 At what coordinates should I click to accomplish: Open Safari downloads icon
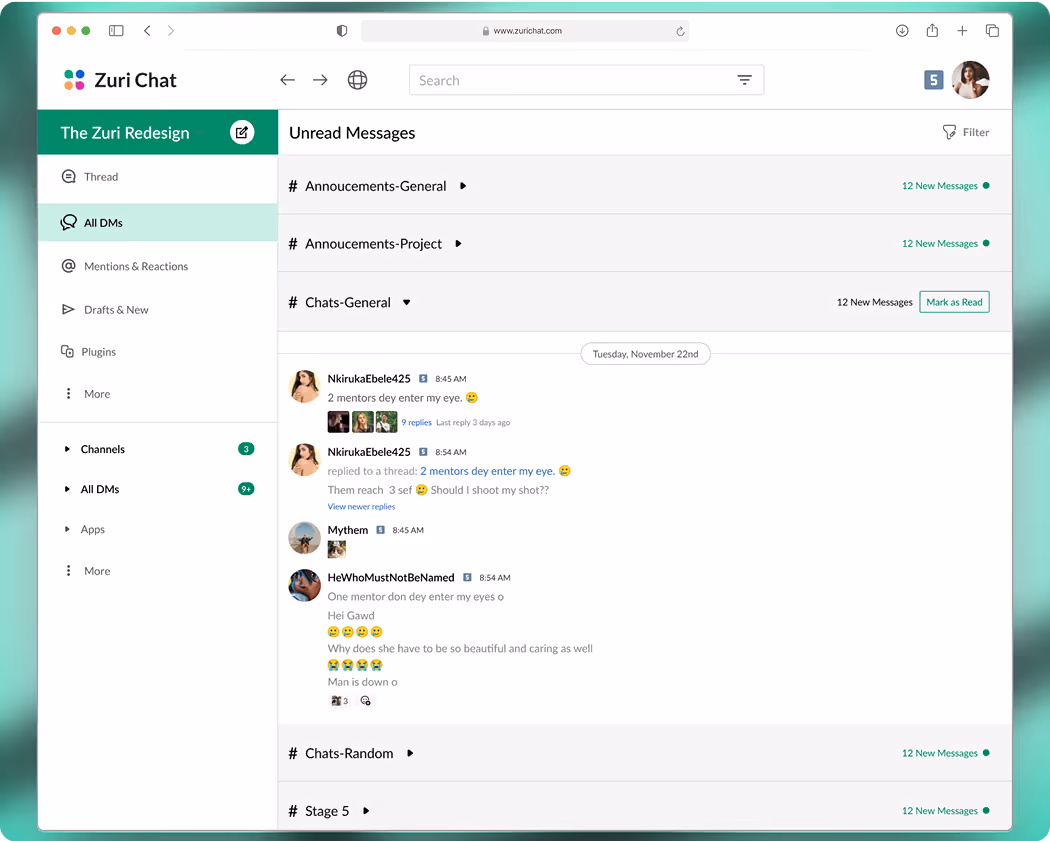pos(902,31)
